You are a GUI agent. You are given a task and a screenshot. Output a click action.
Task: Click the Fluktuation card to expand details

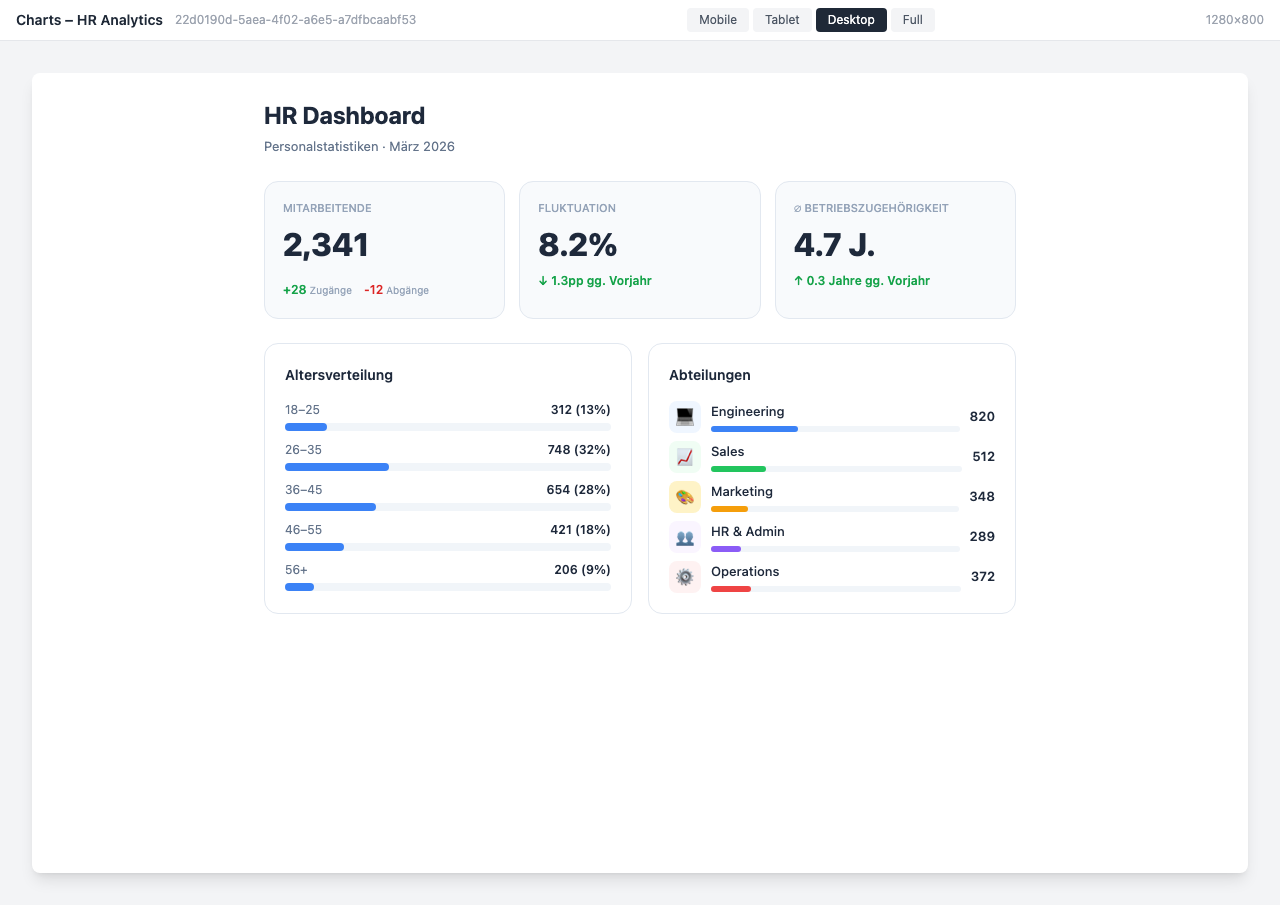pyautogui.click(x=640, y=249)
